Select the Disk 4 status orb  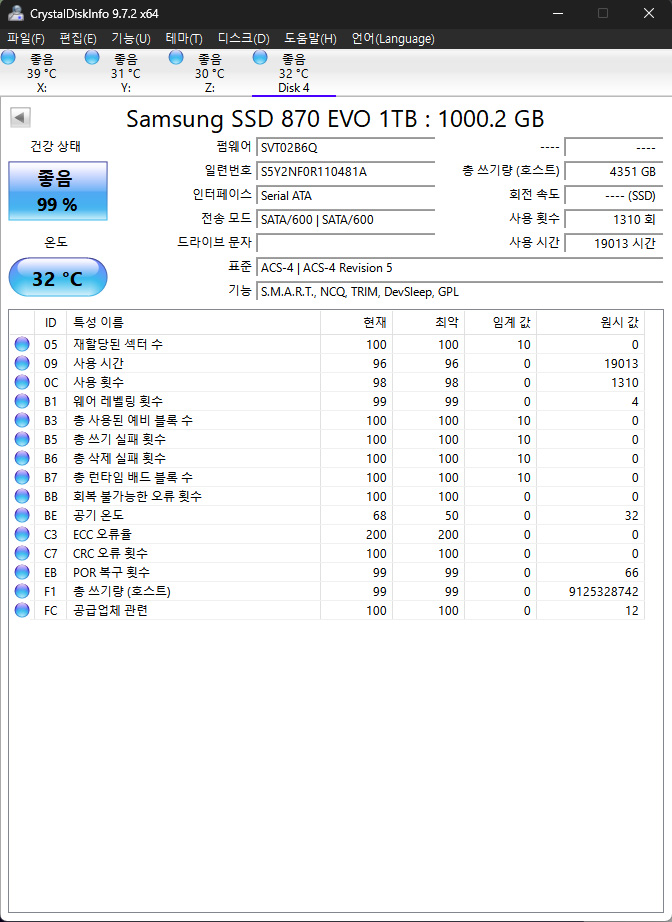(x=260, y=57)
